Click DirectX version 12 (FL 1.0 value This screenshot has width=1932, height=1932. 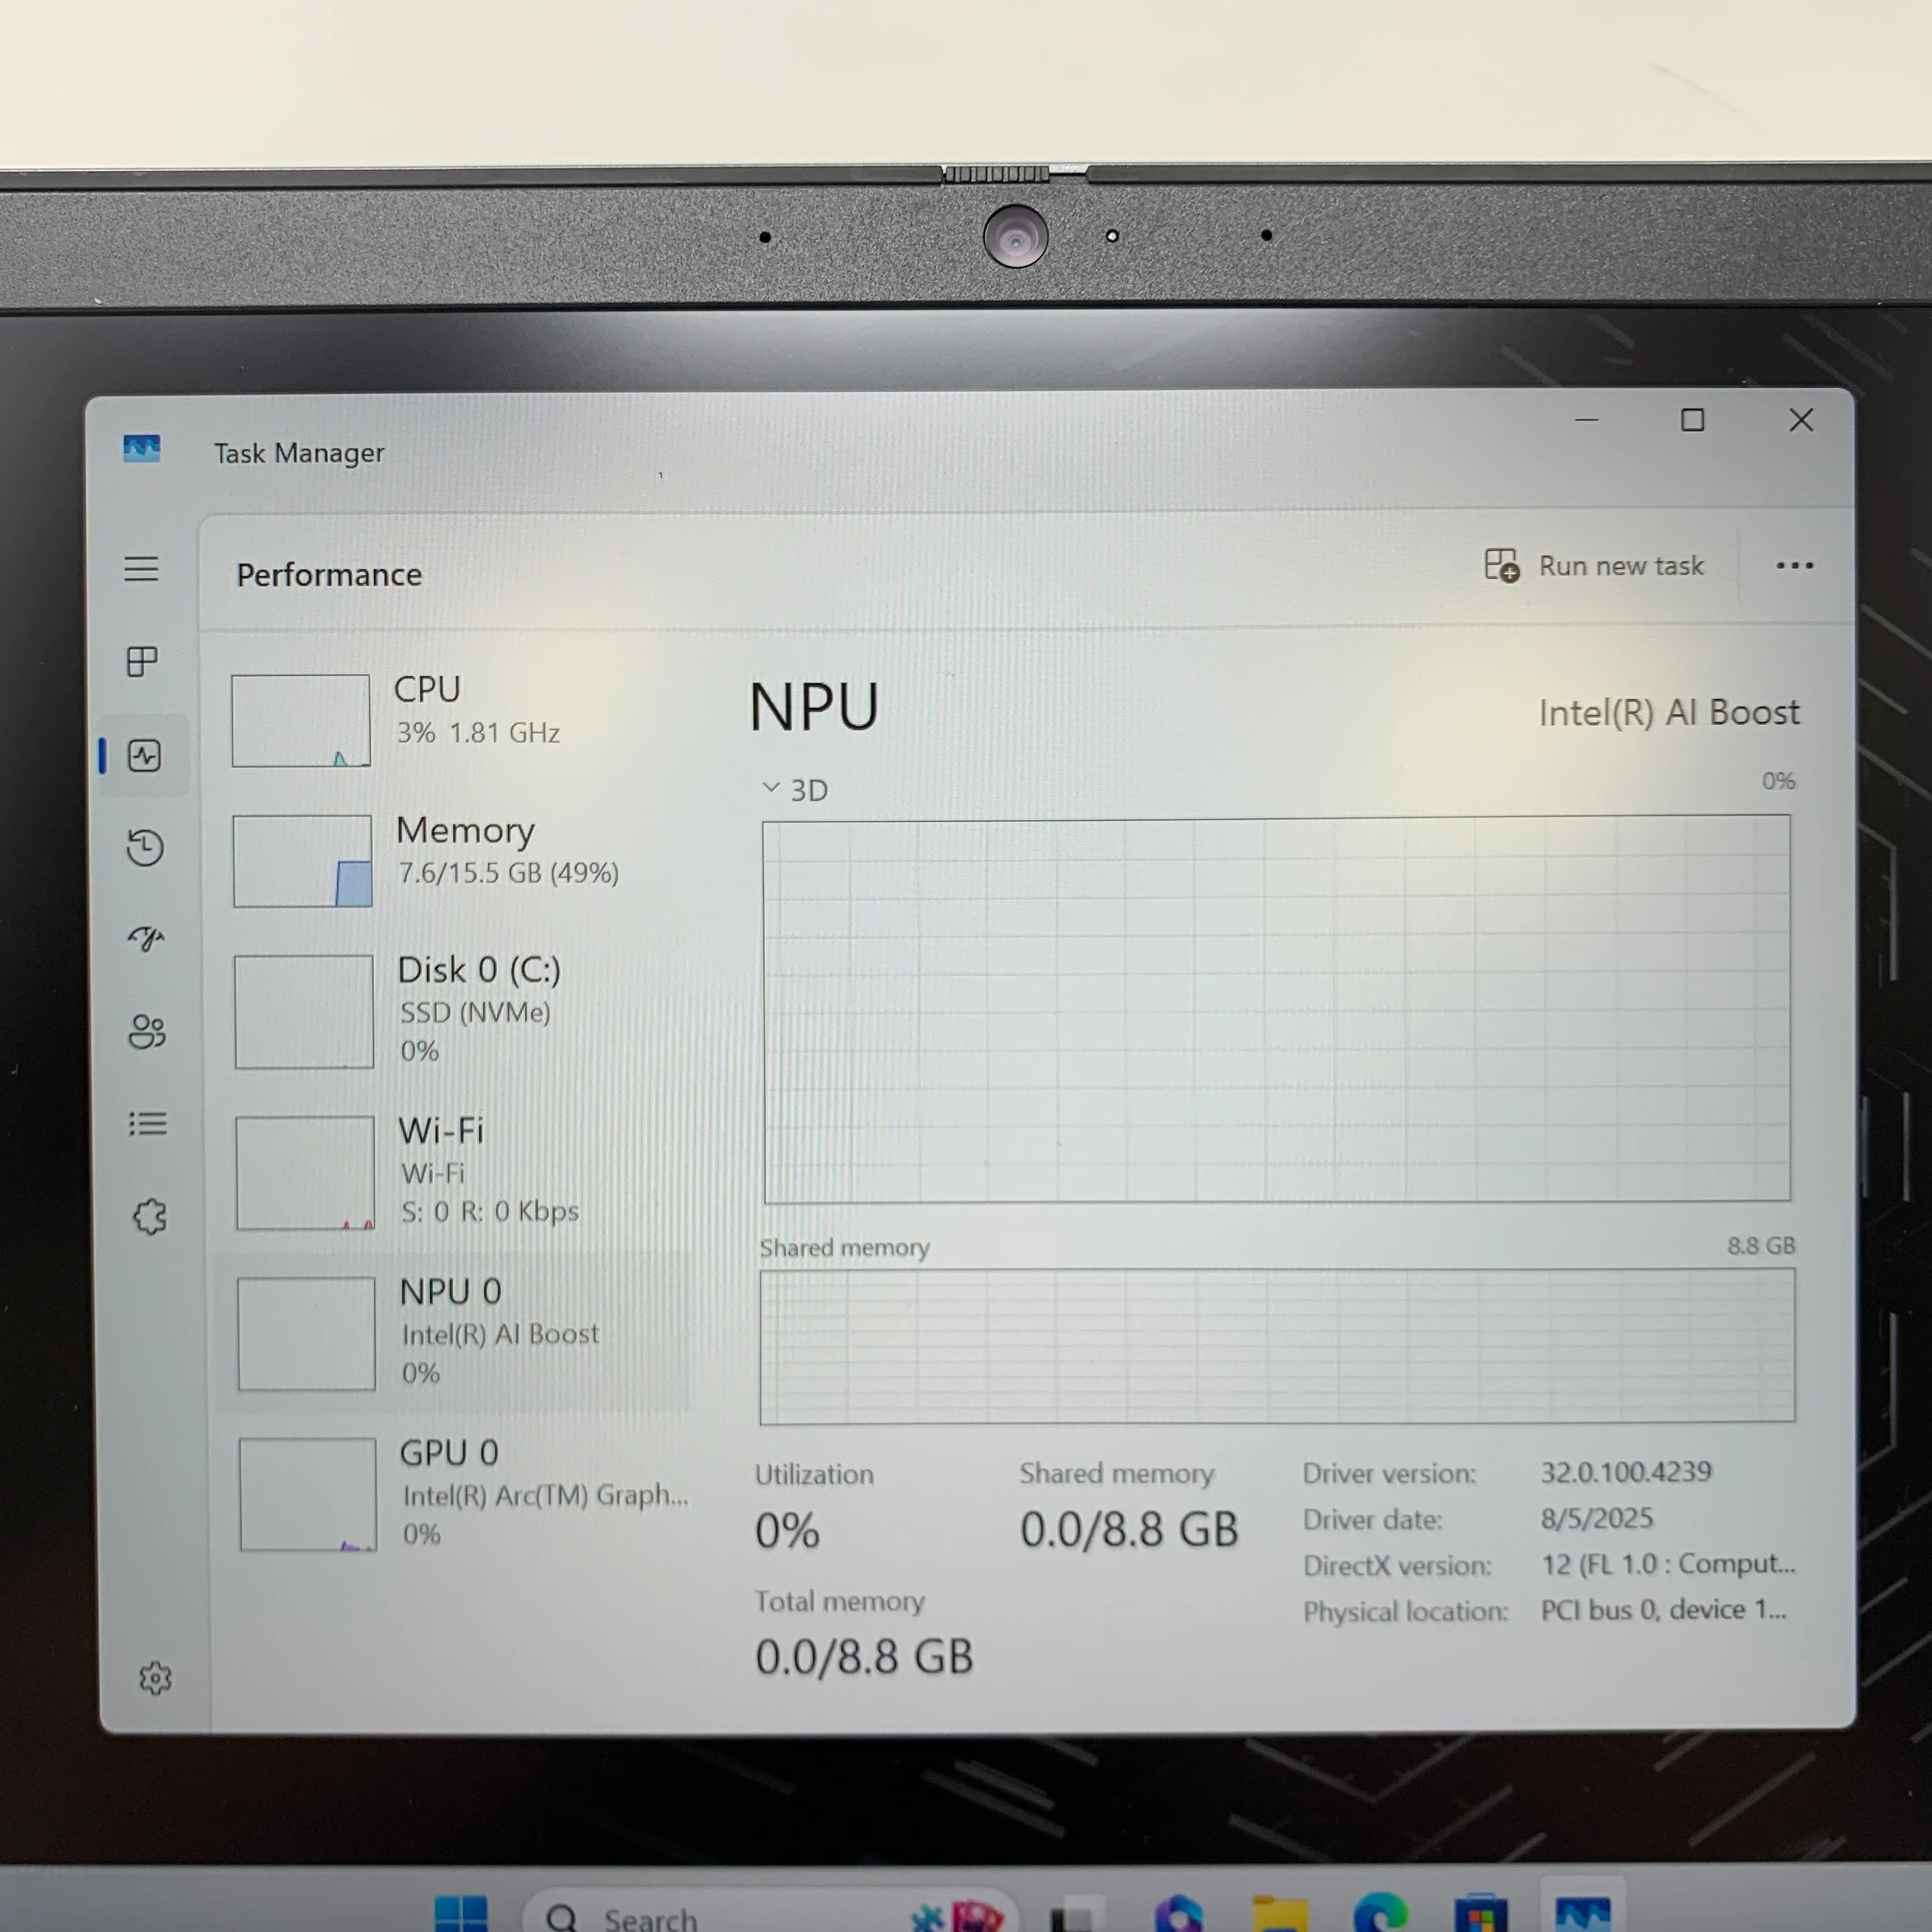click(1668, 1564)
